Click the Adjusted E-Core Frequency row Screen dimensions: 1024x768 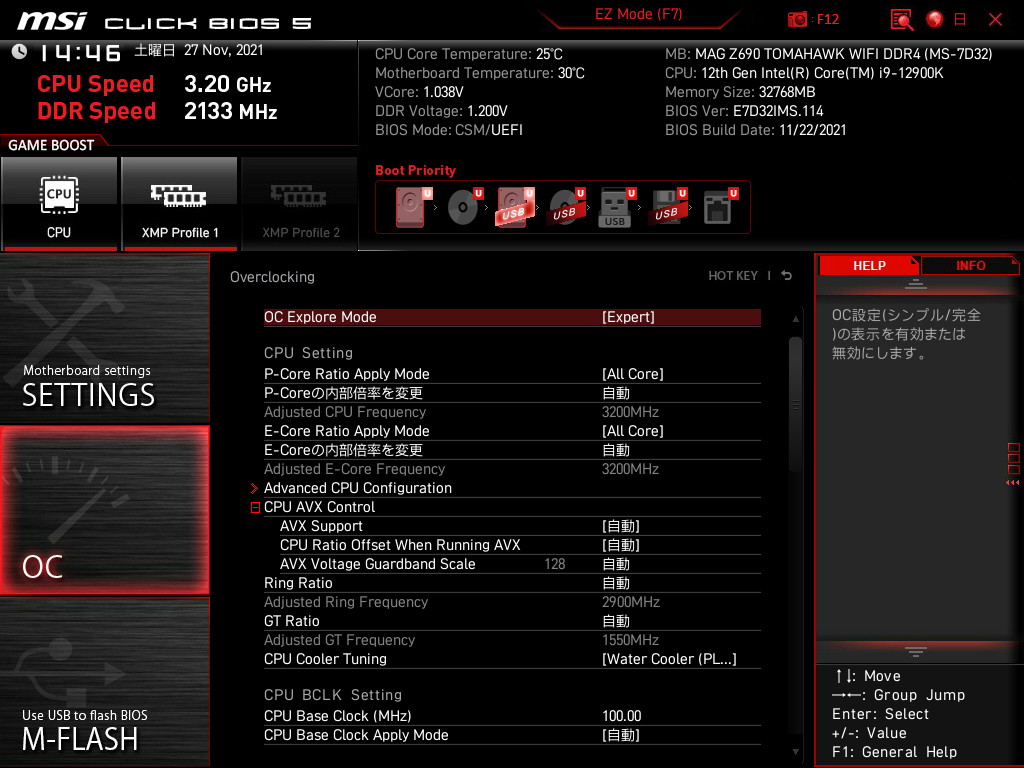coord(512,469)
